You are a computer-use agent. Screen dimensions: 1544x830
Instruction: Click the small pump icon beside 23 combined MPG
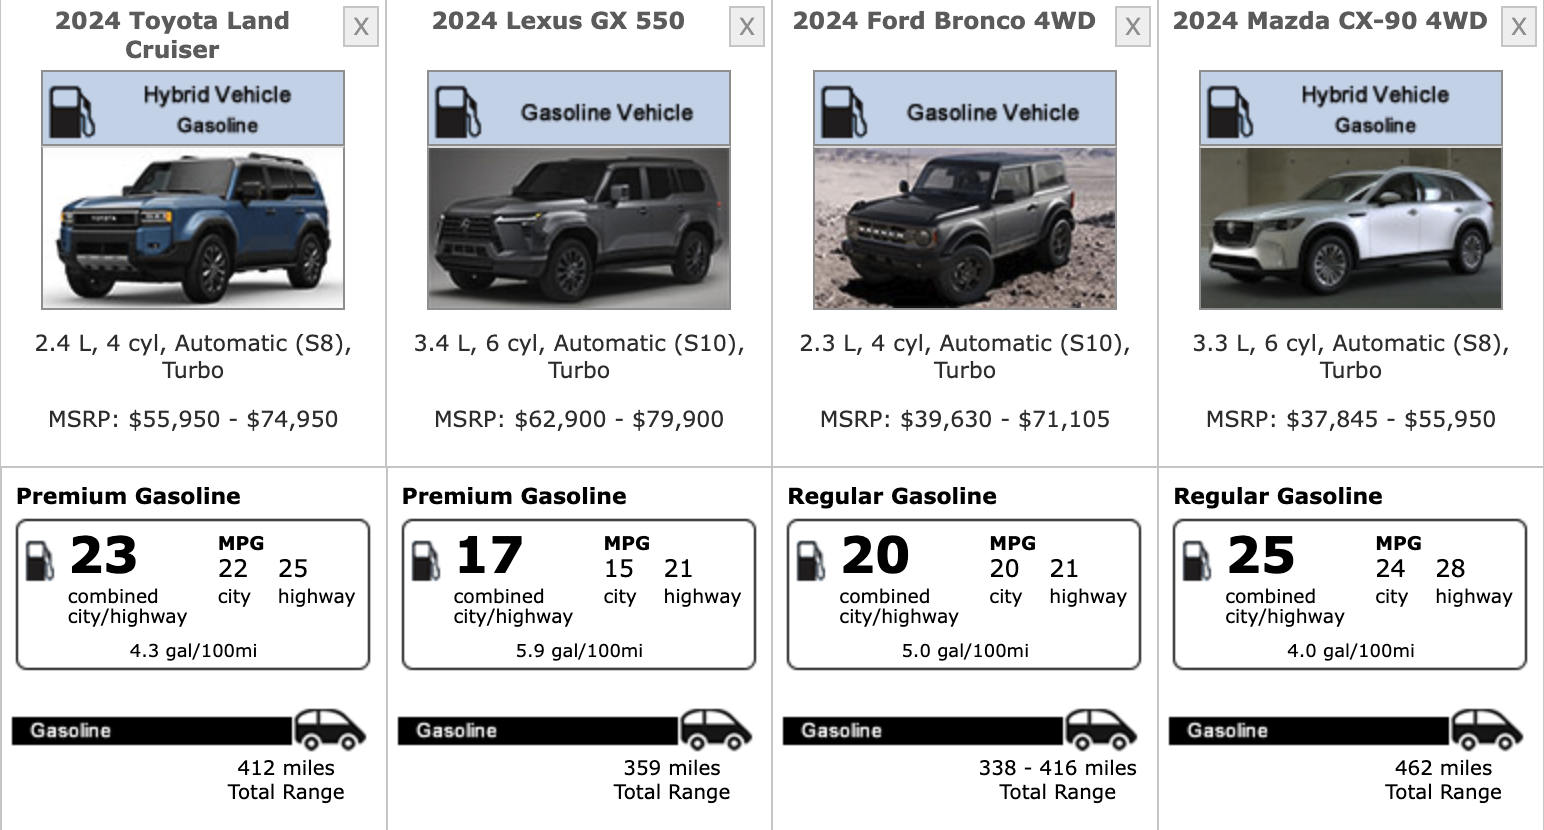click(40, 560)
